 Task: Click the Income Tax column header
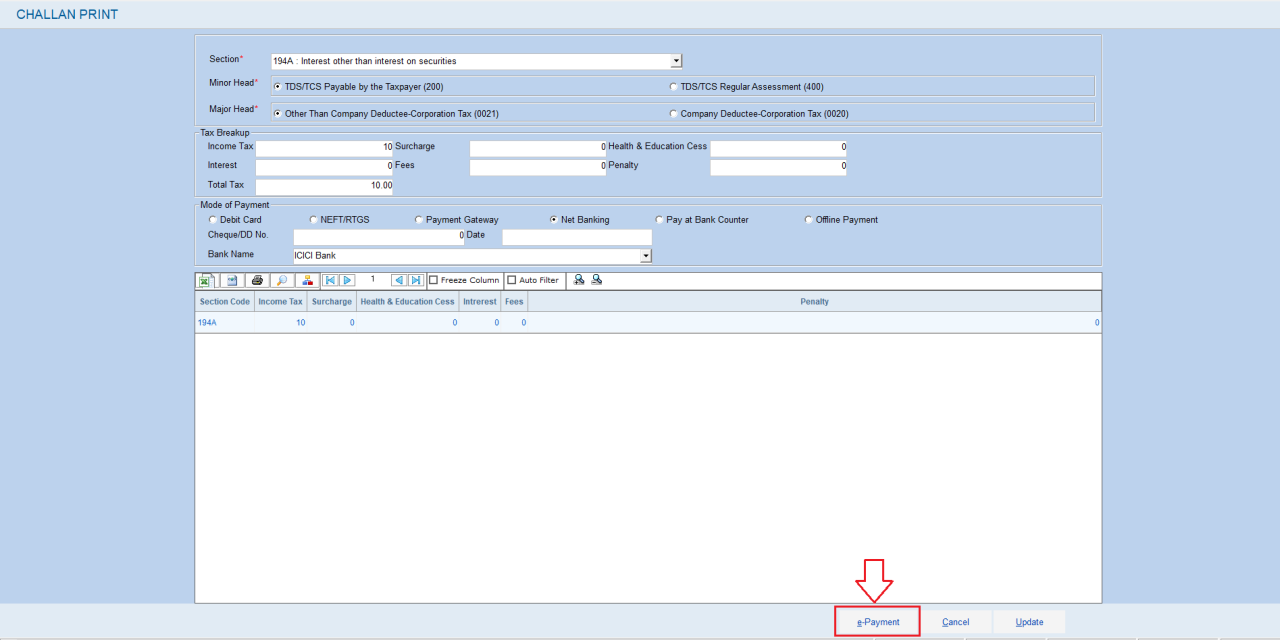point(280,302)
